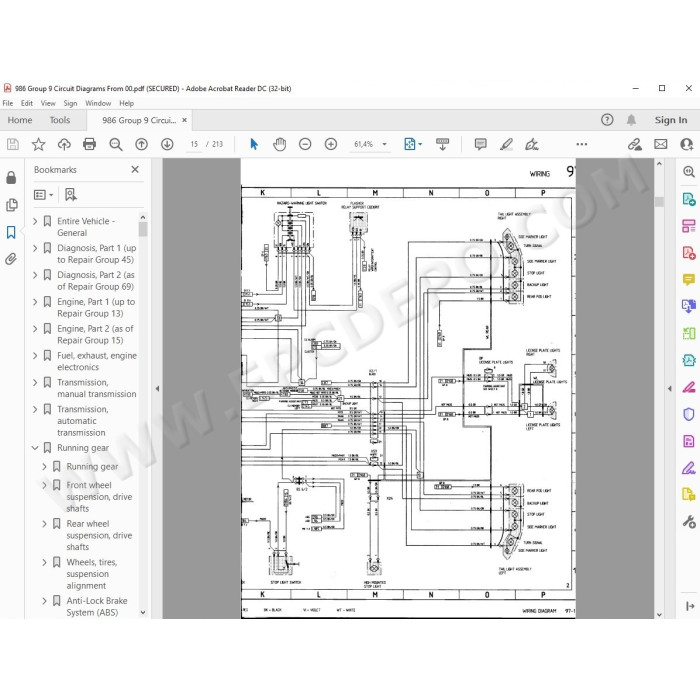
Task: Select the highlight text pen tool
Action: (x=506, y=144)
